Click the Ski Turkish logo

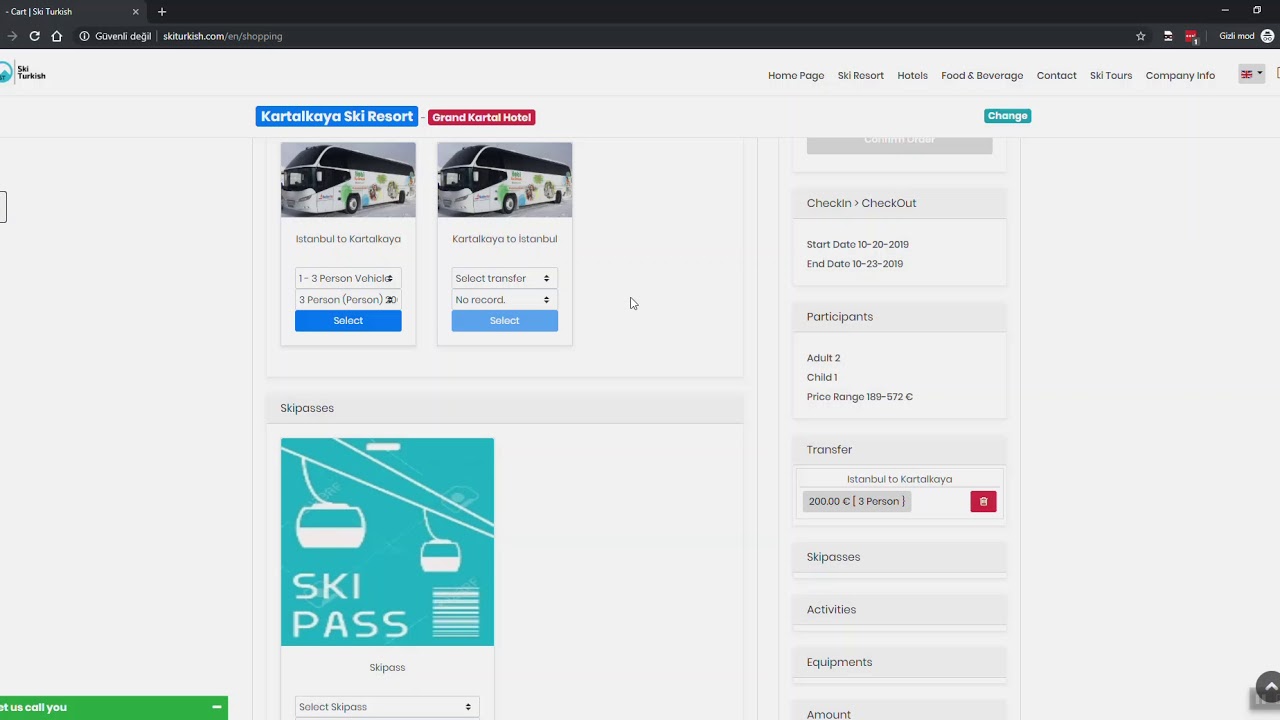[x=23, y=72]
